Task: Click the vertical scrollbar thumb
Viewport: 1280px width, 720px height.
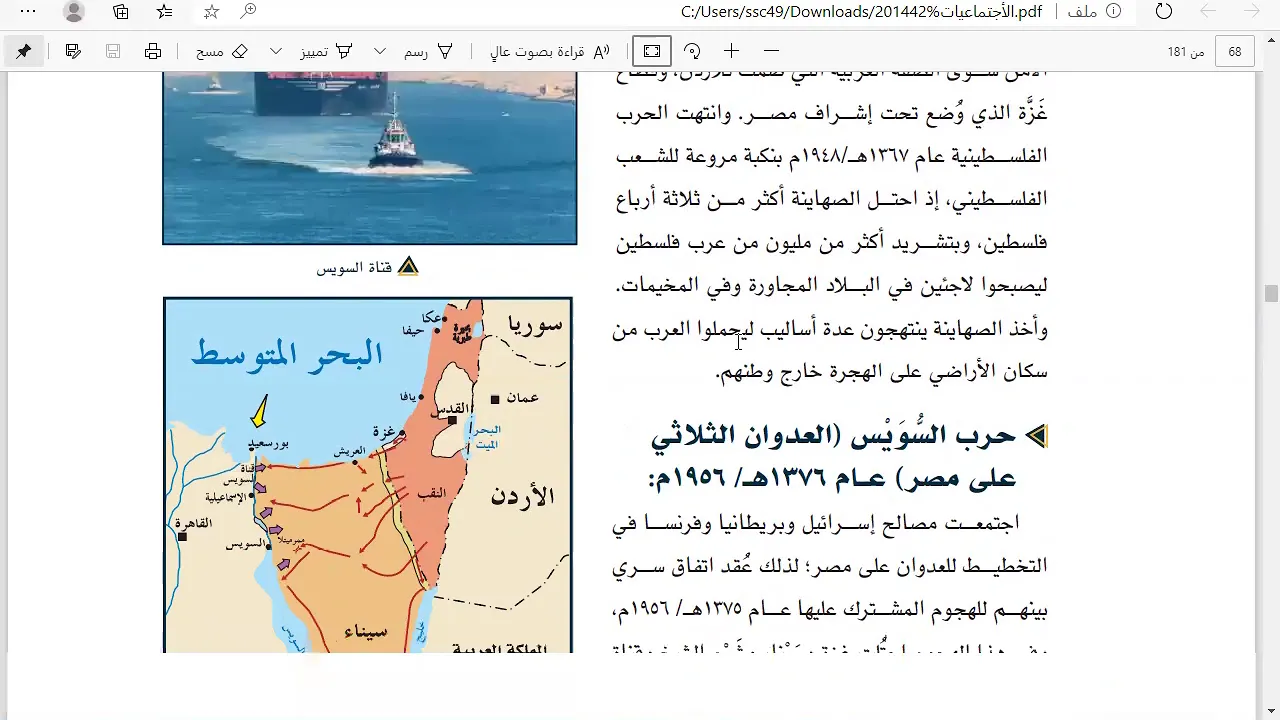Action: coord(1271,293)
